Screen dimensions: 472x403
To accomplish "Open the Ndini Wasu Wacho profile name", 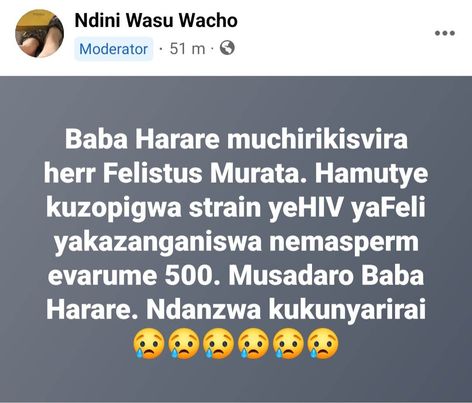I will (x=156, y=20).
